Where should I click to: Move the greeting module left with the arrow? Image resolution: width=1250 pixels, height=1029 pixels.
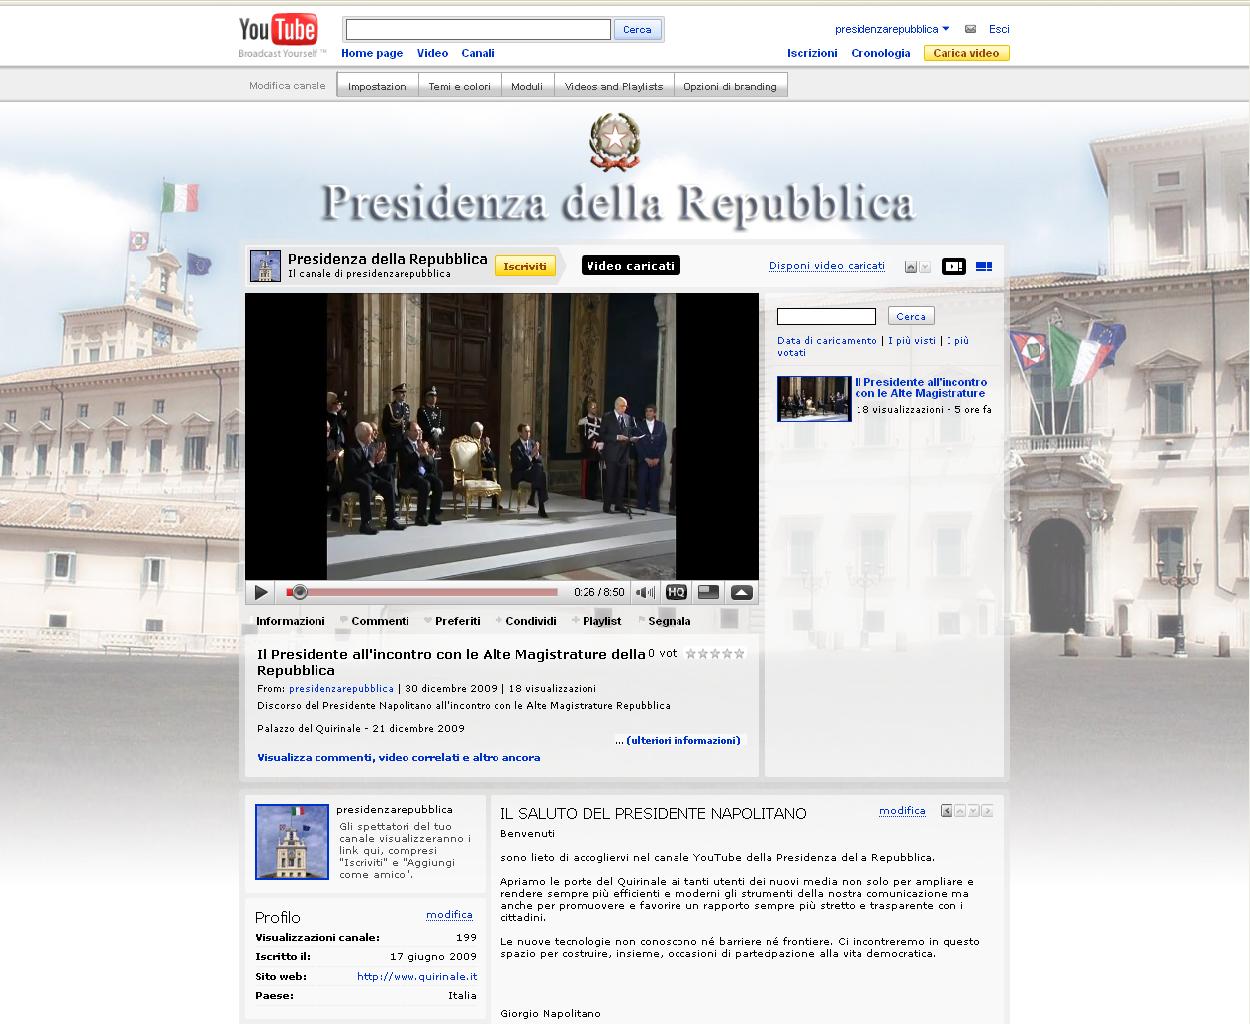coord(946,811)
